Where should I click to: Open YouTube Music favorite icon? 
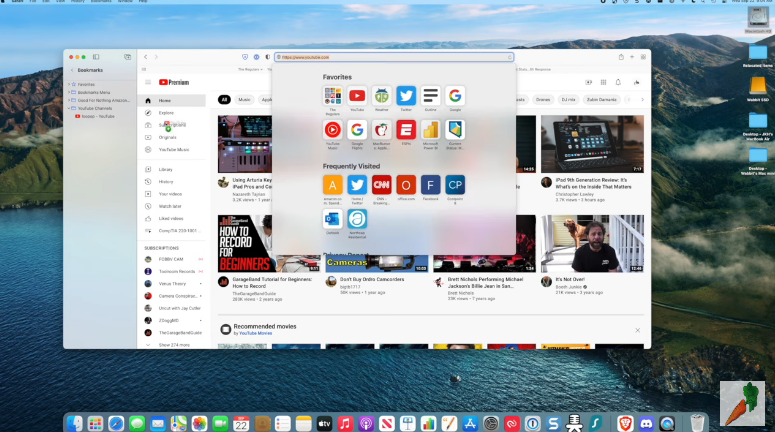(333, 130)
